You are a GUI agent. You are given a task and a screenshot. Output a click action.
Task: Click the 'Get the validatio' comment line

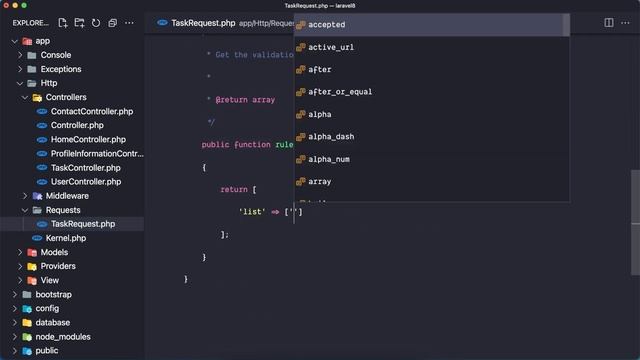coord(254,55)
